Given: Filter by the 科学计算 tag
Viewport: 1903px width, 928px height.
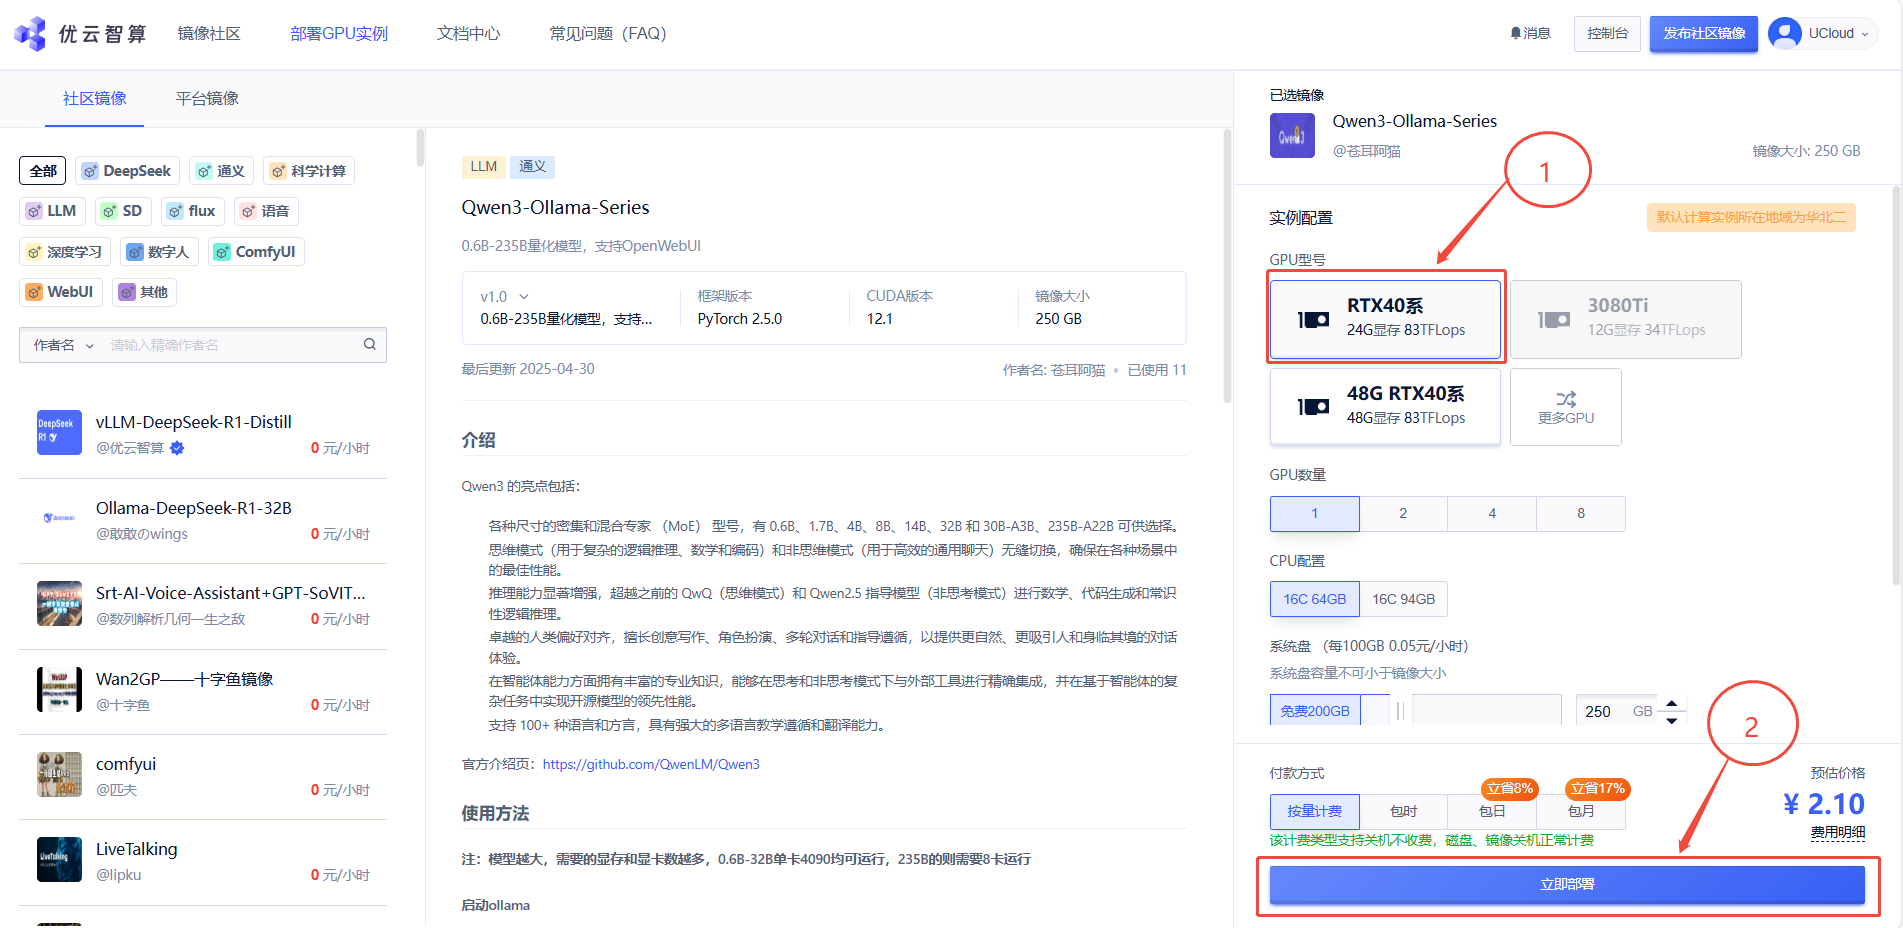Looking at the screenshot, I should pos(309,171).
